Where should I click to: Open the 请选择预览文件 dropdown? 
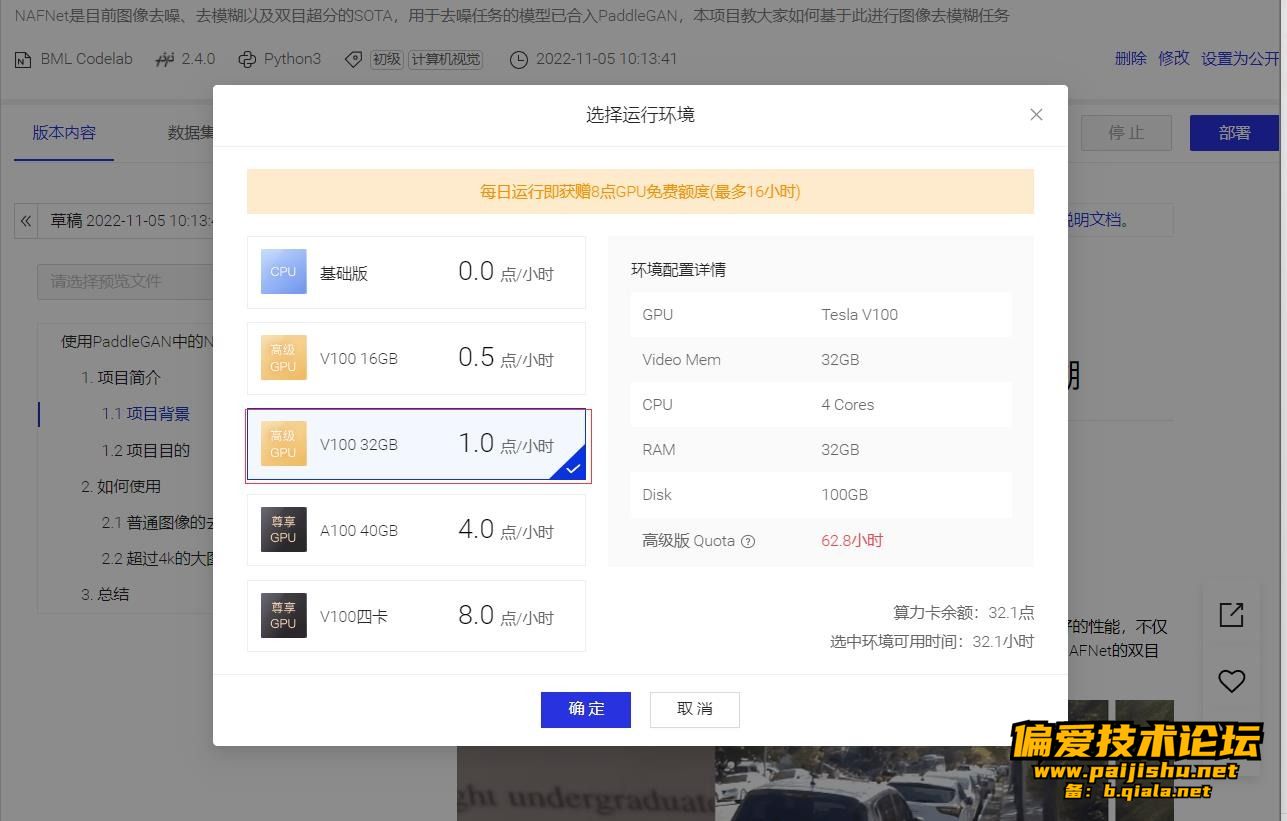pyautogui.click(x=125, y=281)
